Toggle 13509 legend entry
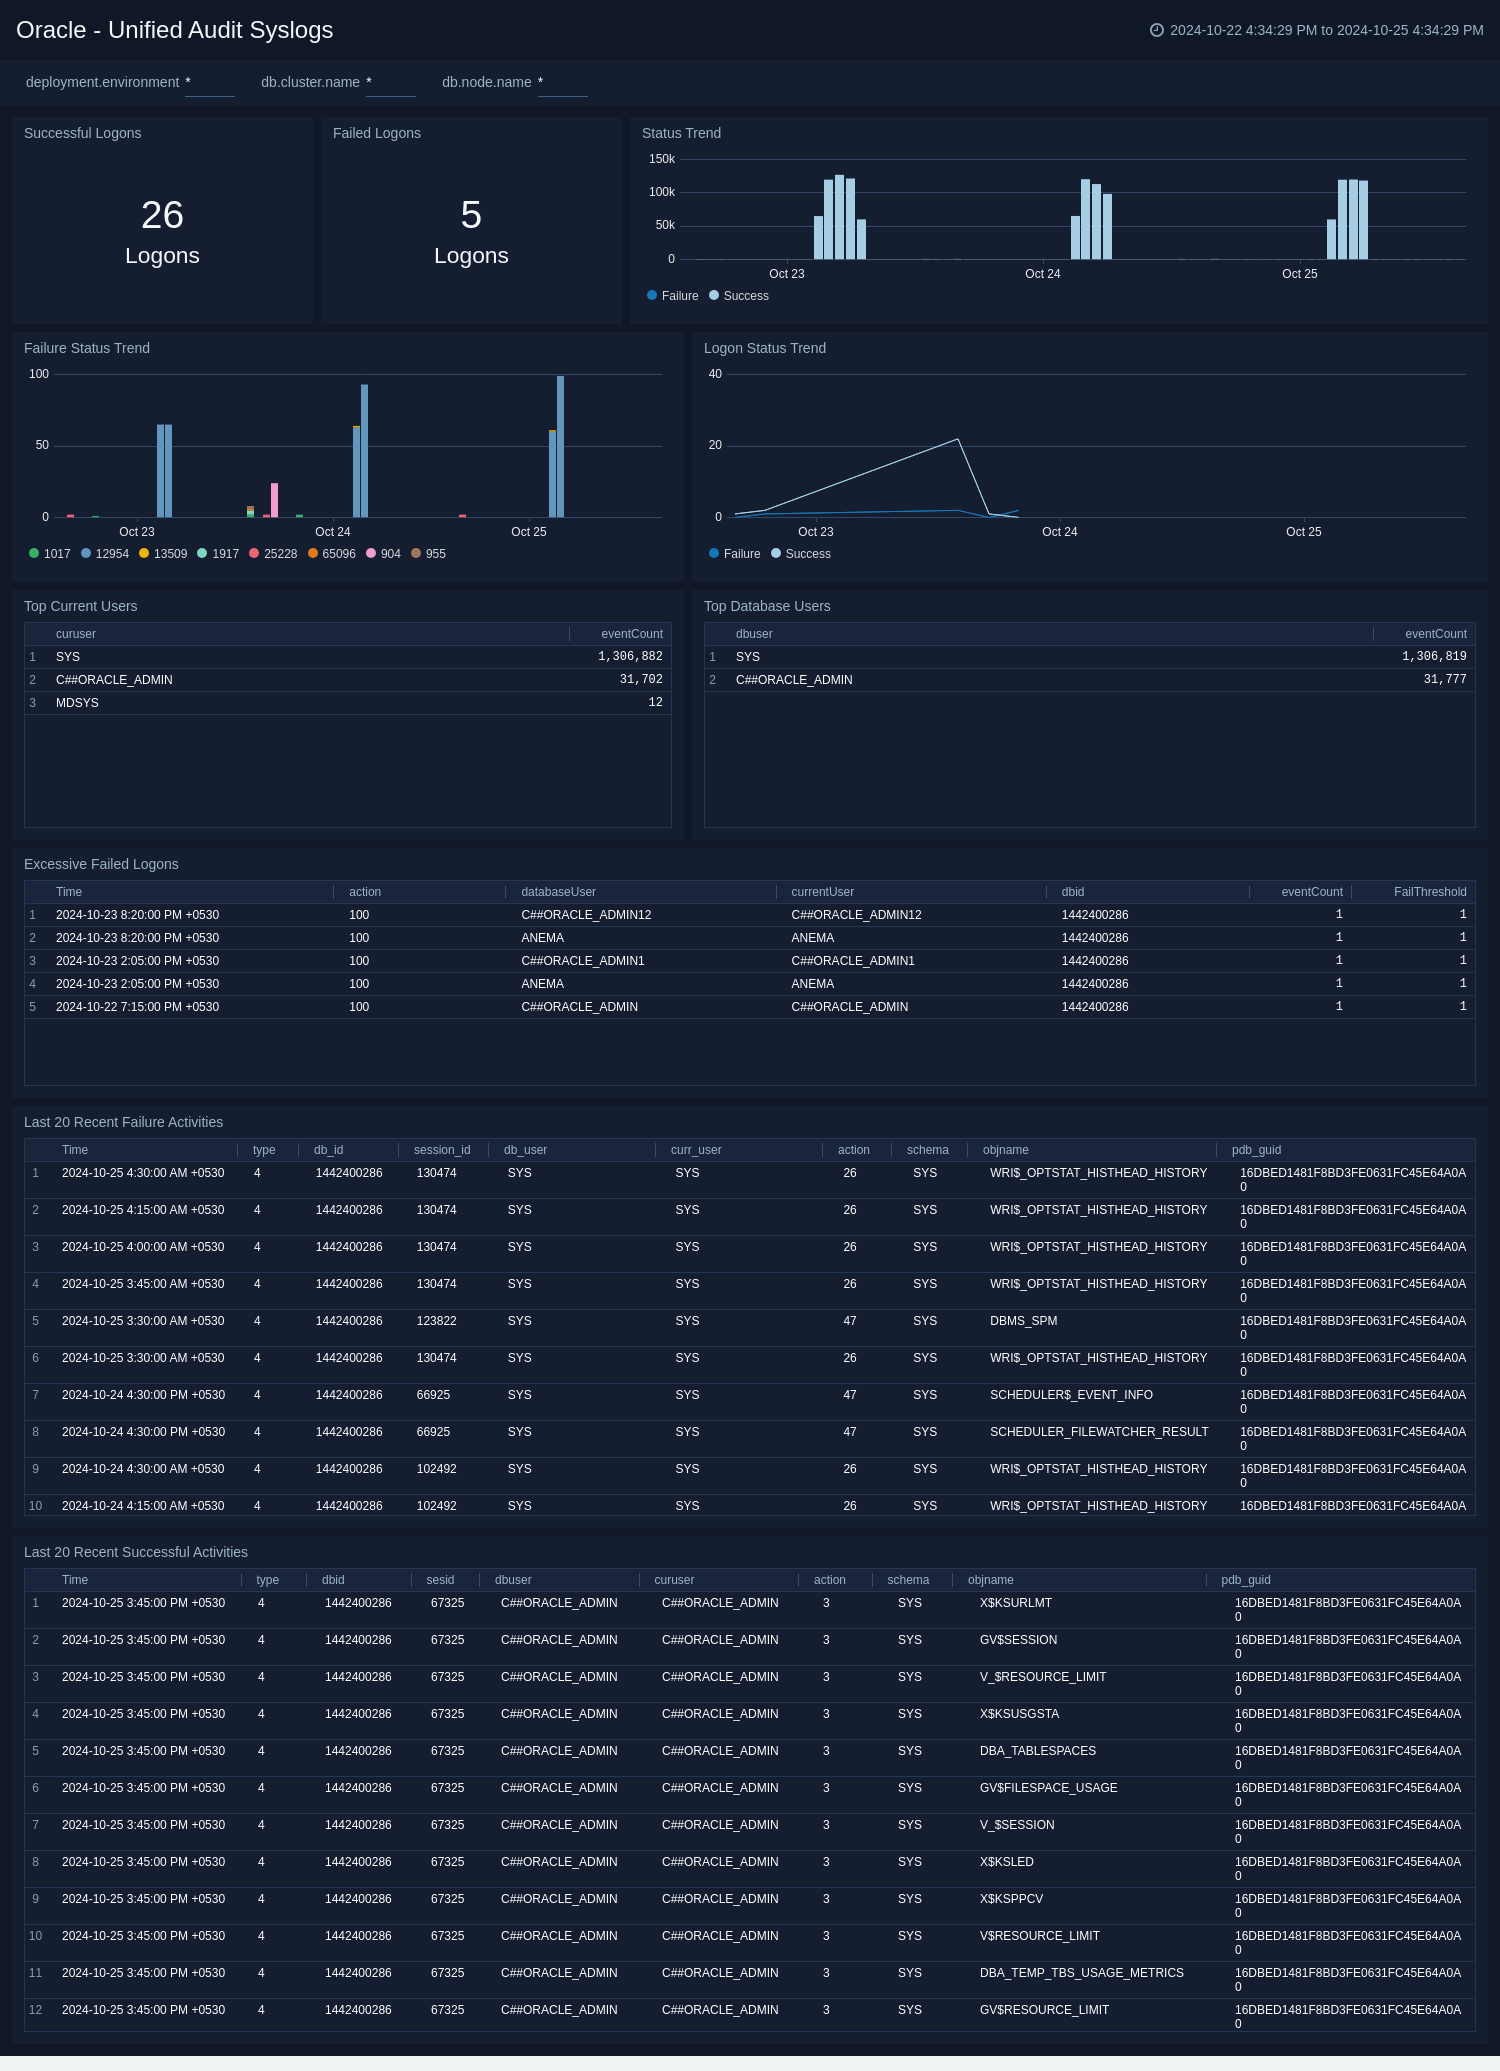 [x=163, y=554]
